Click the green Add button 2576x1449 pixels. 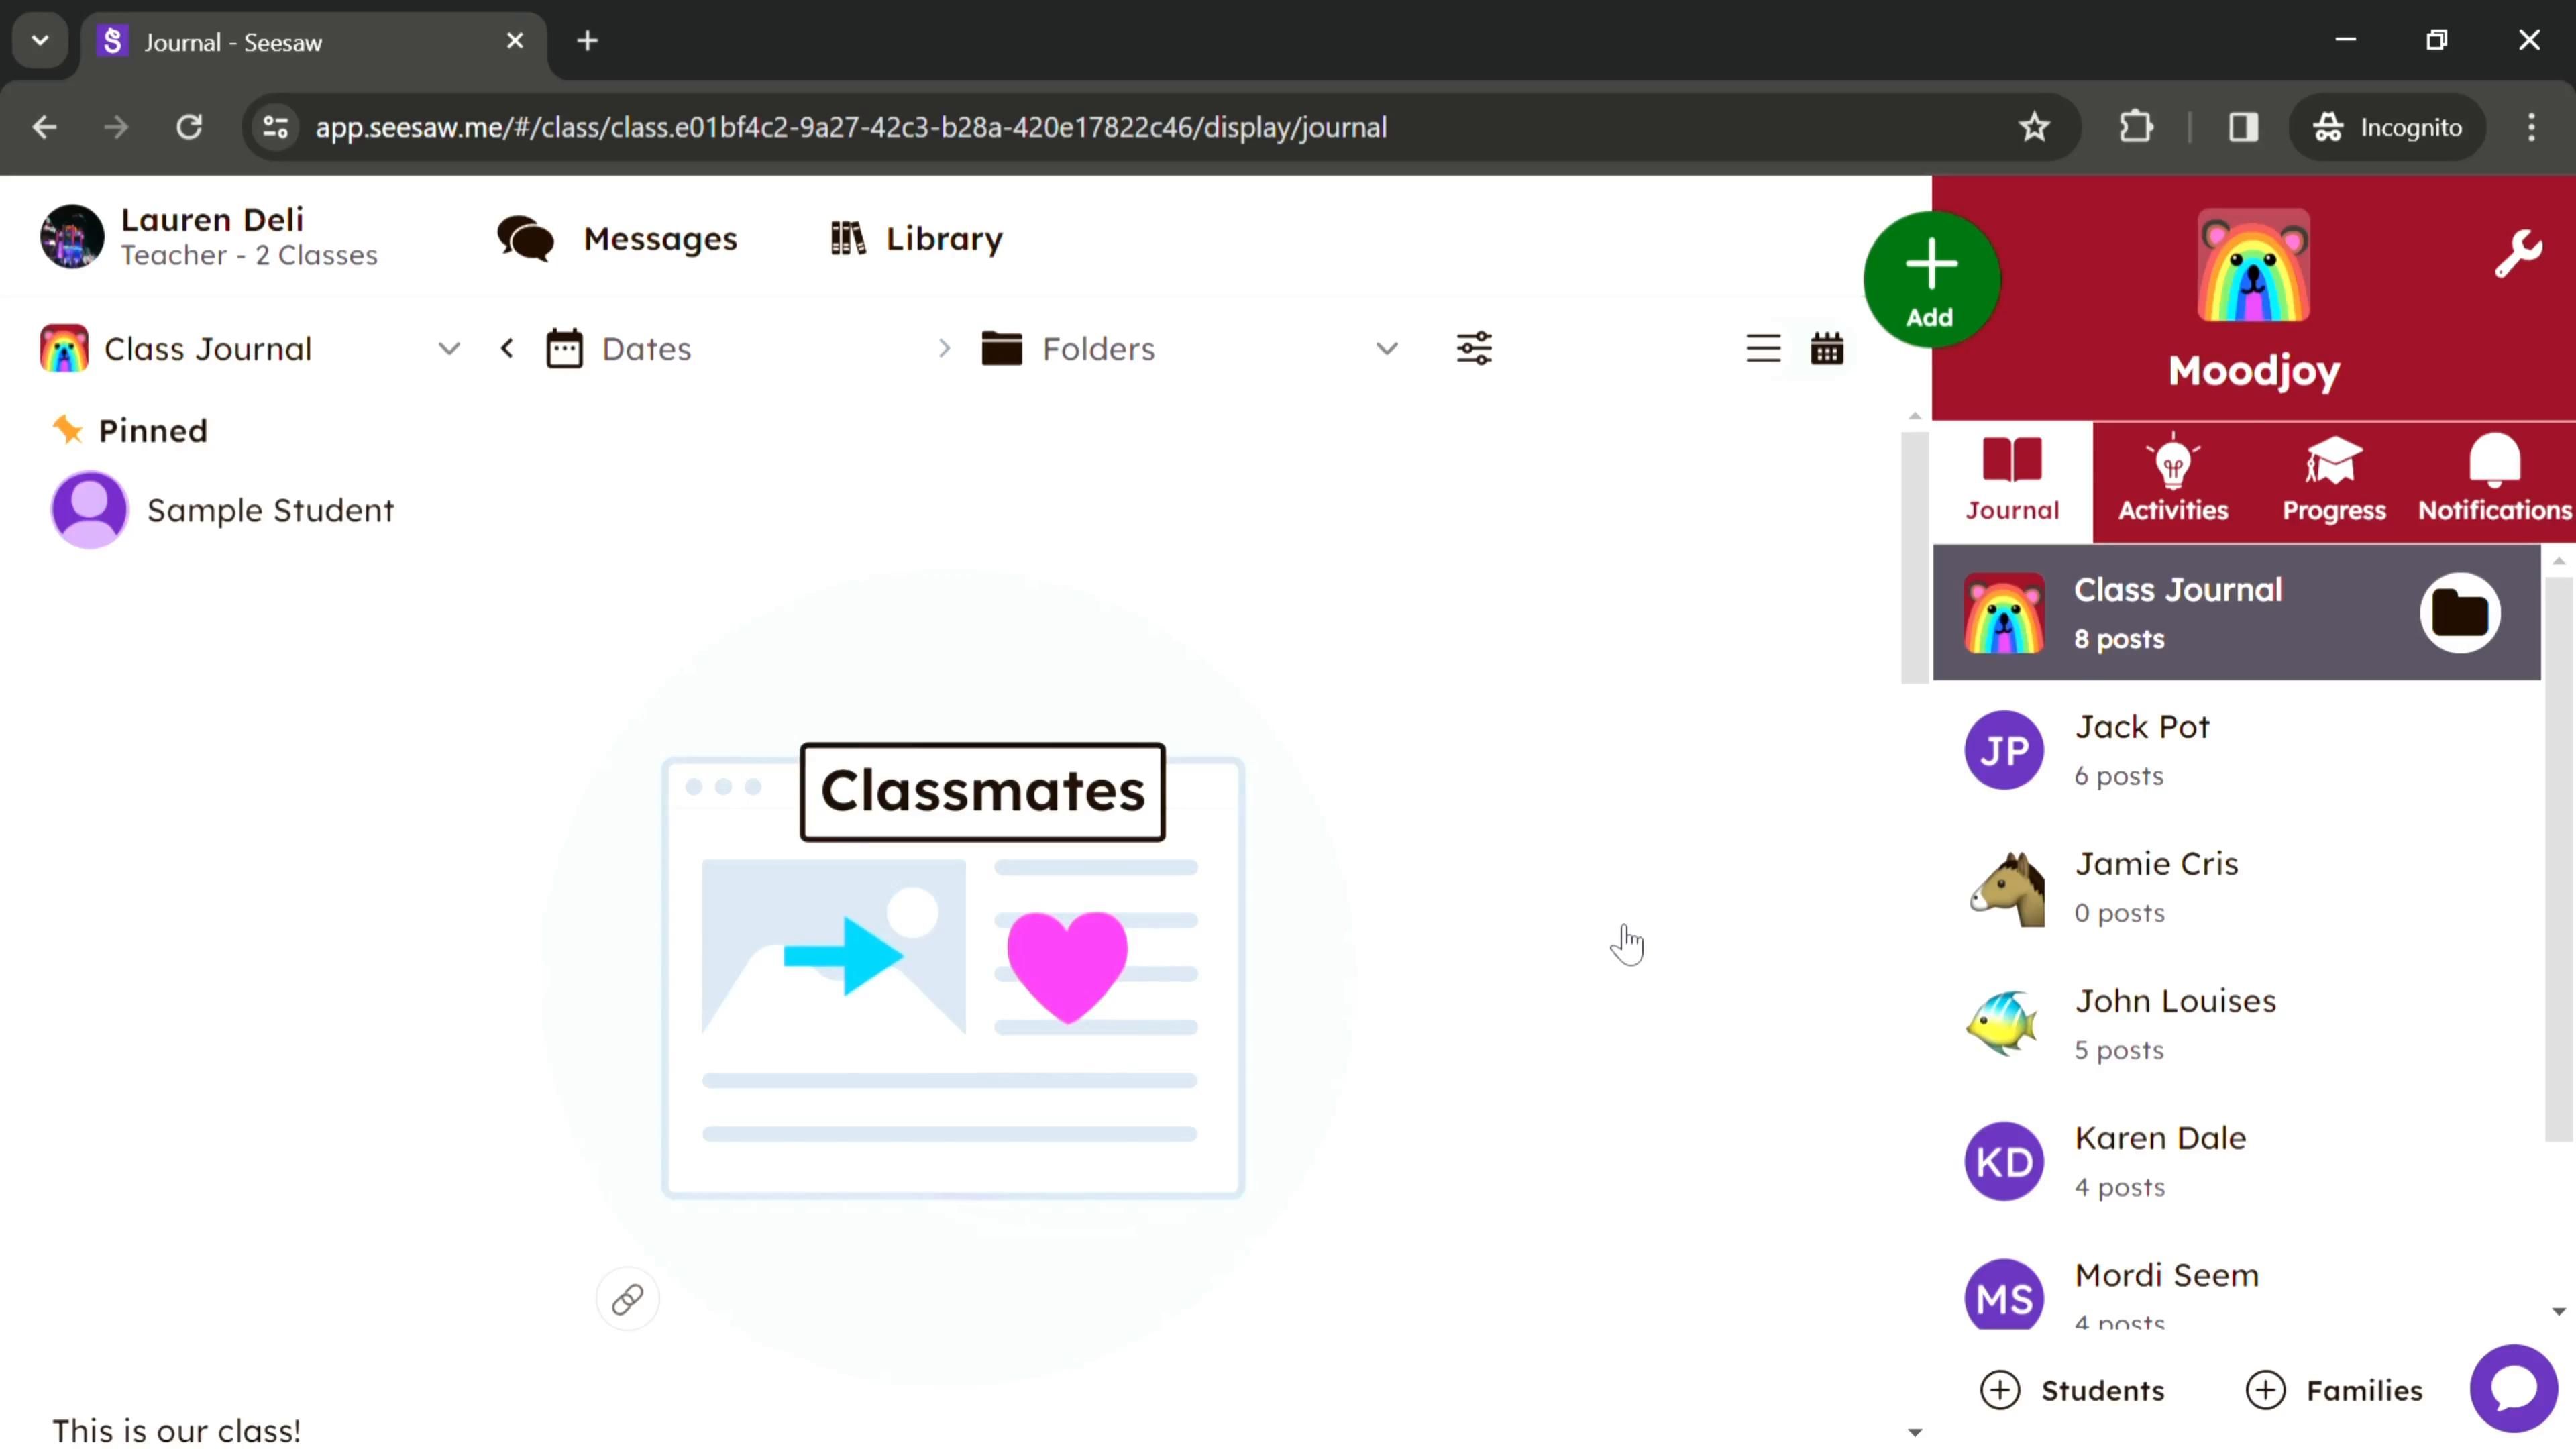(1930, 280)
